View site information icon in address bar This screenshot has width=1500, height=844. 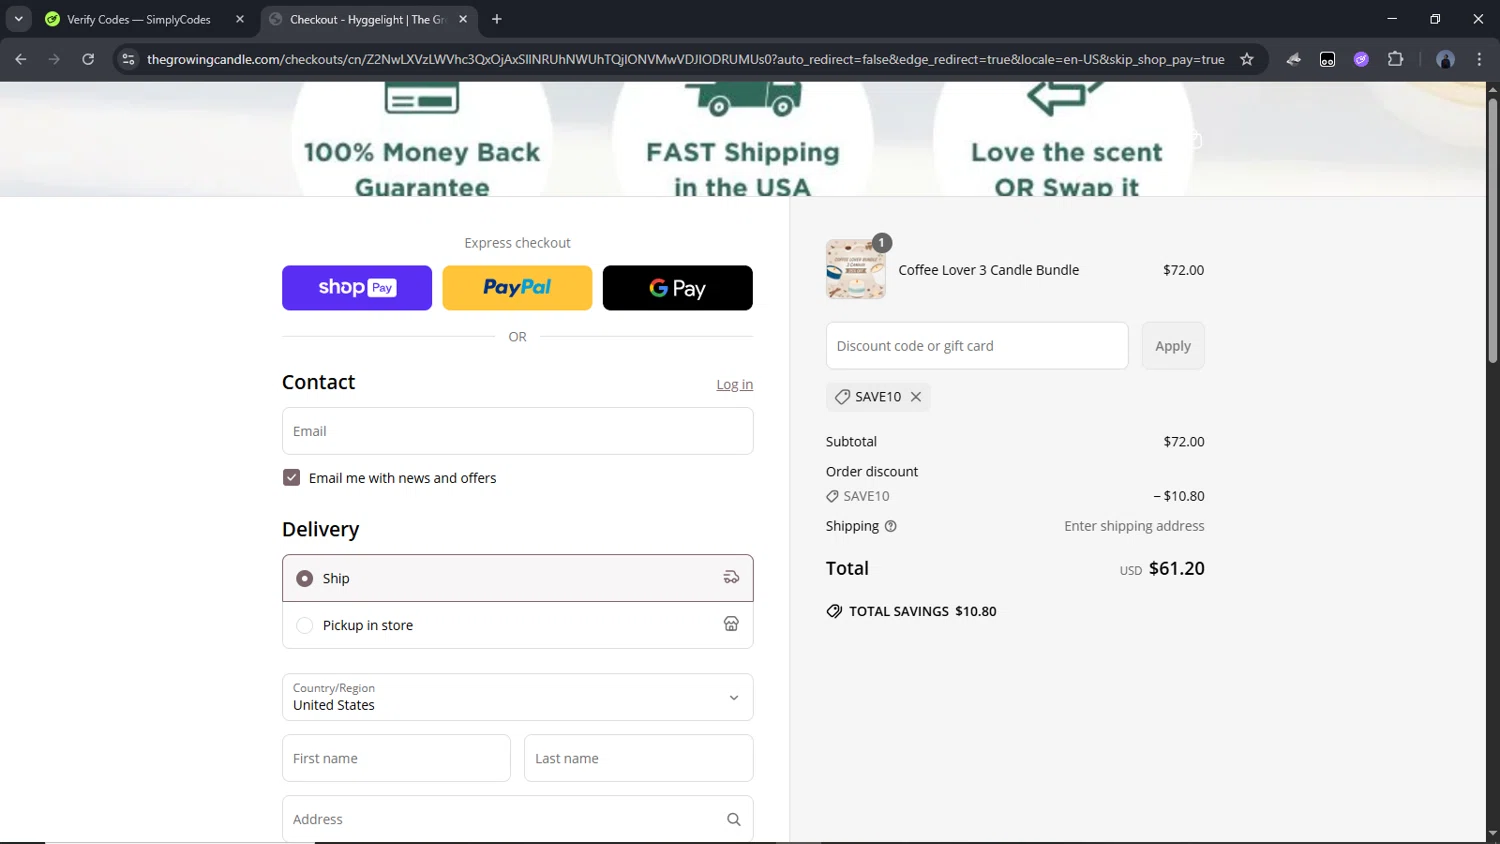point(128,59)
